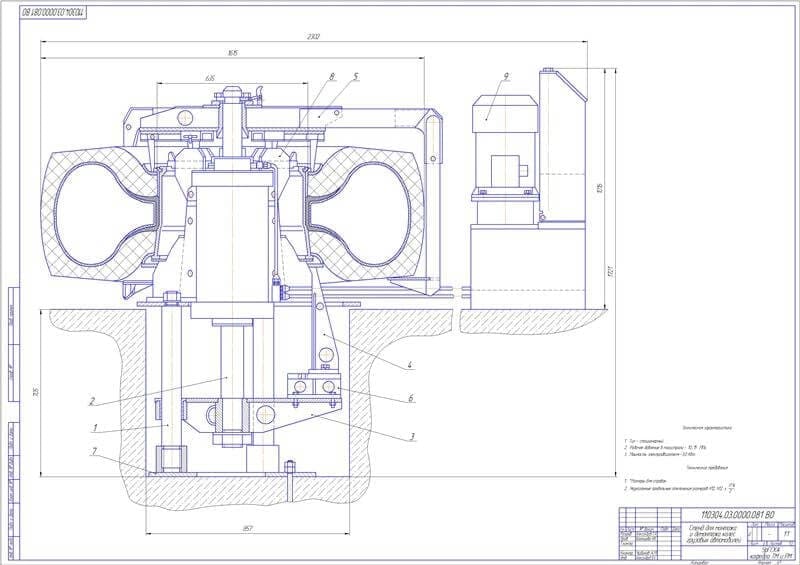Click callout number 1 in the drawing
Image resolution: width=800 pixels, height=565 pixels.
tap(95, 428)
